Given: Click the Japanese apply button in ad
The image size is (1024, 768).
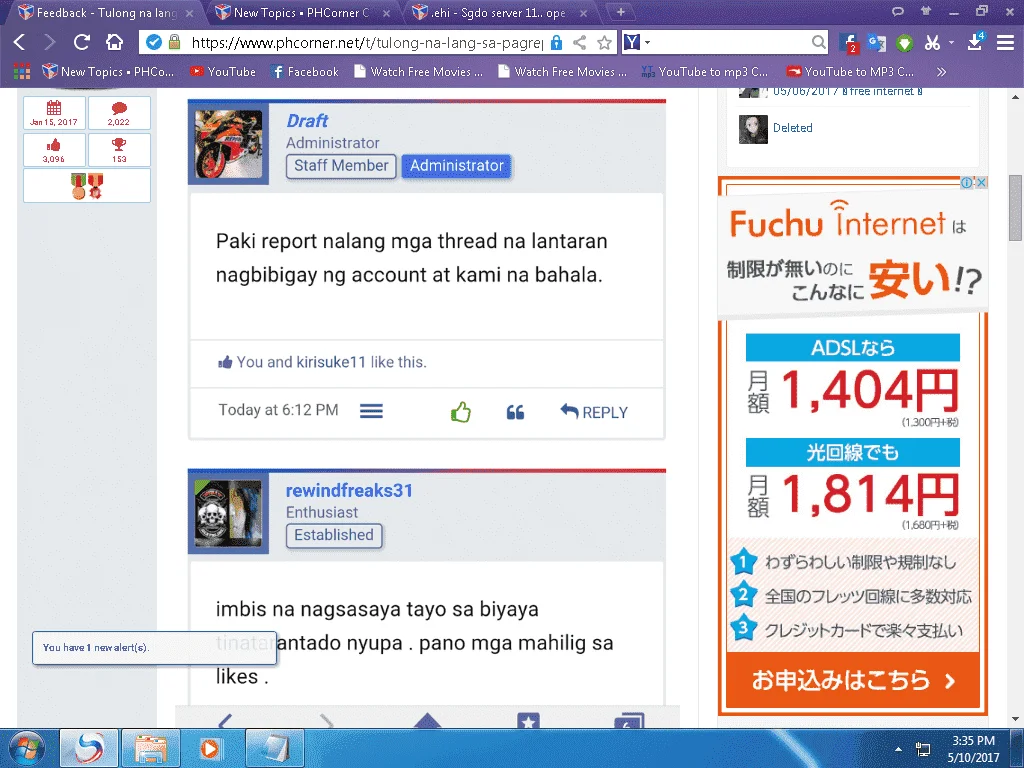Looking at the screenshot, I should 853,680.
